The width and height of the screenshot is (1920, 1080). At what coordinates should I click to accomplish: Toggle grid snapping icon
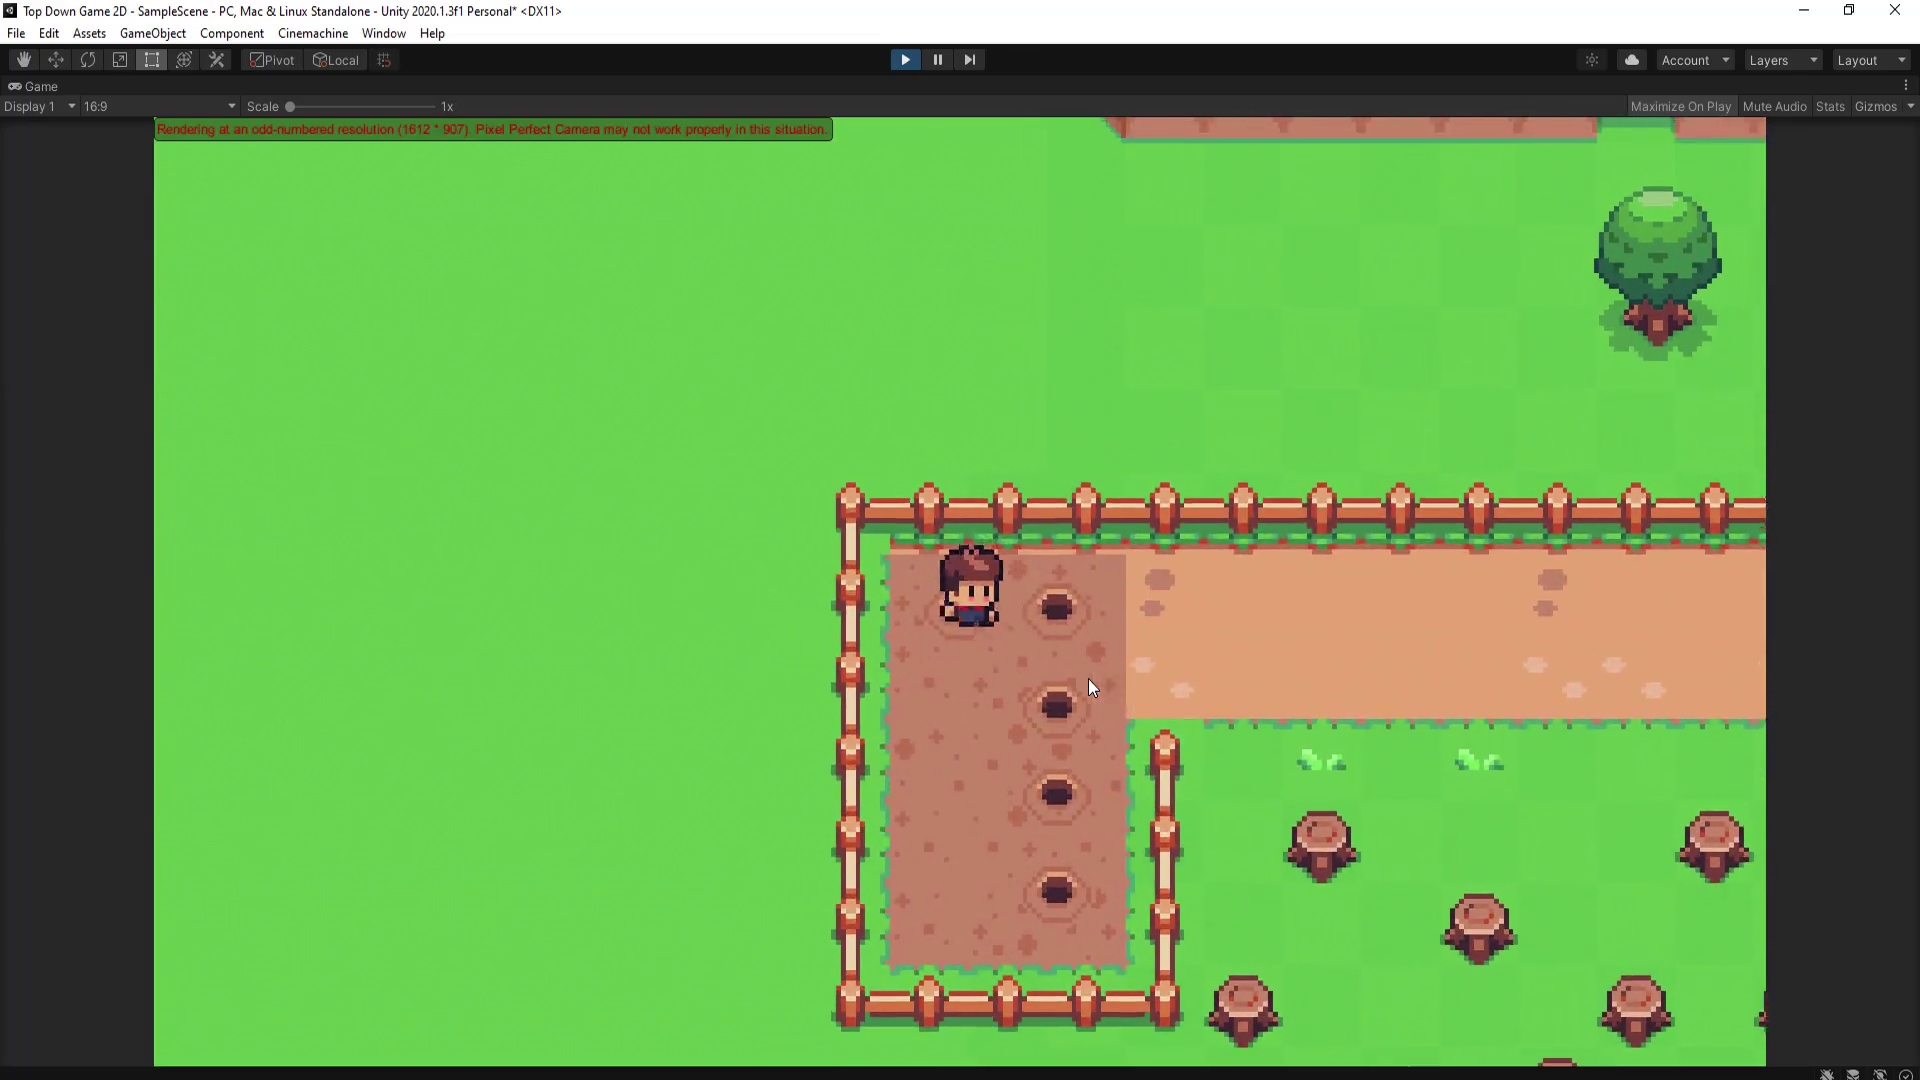(x=384, y=60)
